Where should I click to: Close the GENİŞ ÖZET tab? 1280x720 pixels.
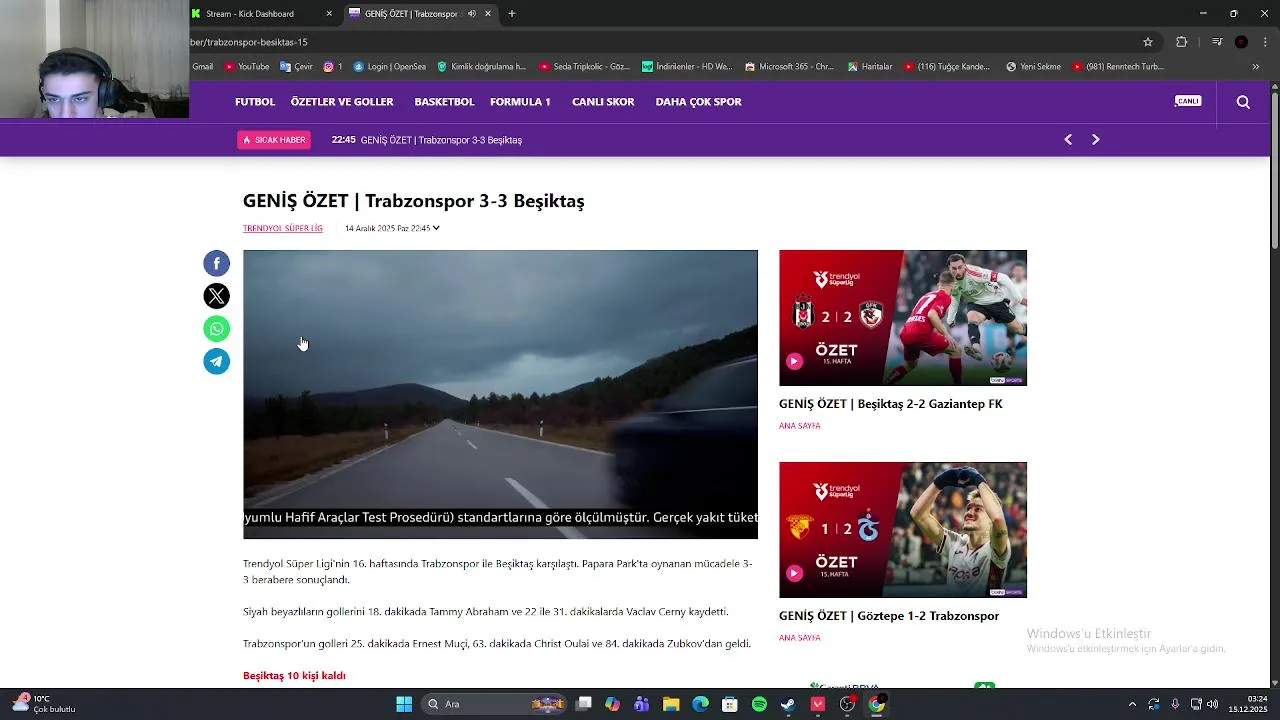[488, 14]
